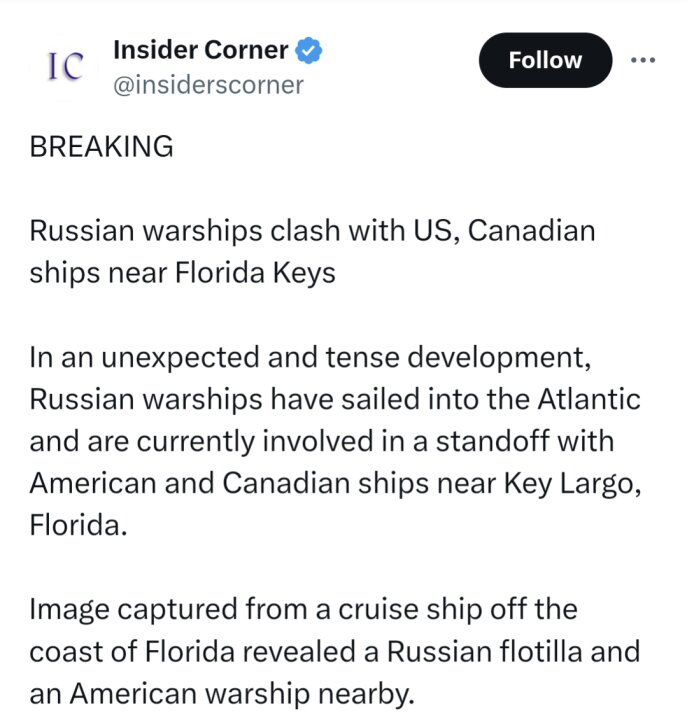Open the IC profile avatar

65,66
